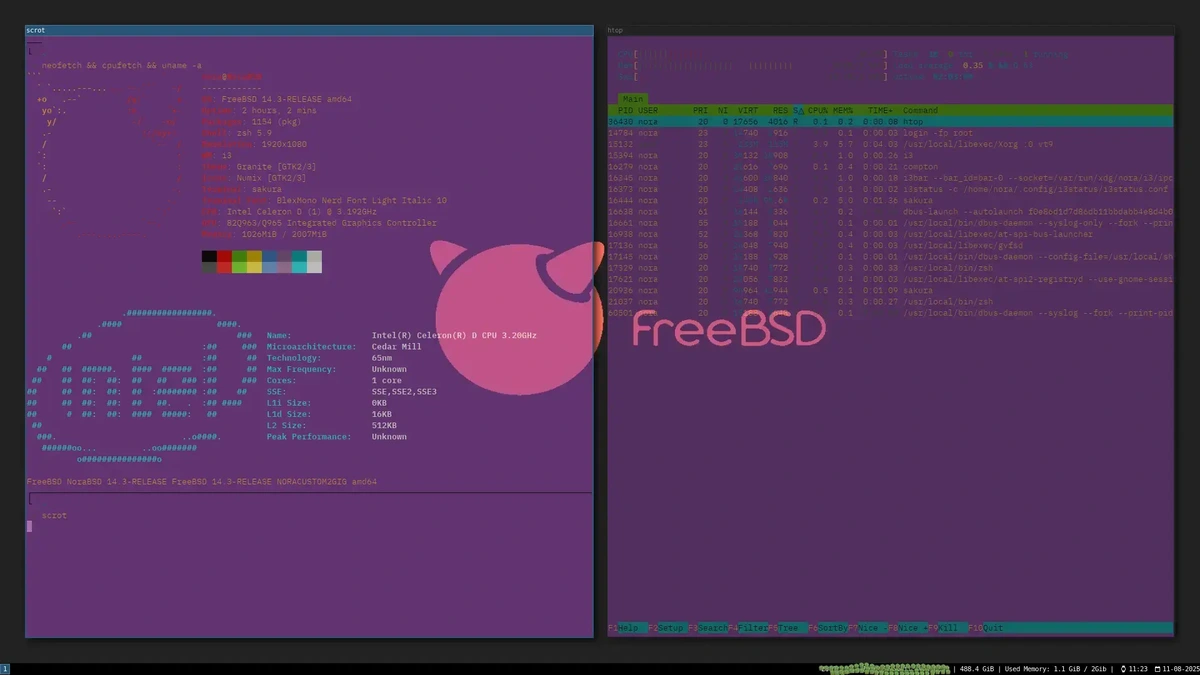Sort processes by the CPU% column header
The width and height of the screenshot is (1200, 675).
tap(816, 110)
